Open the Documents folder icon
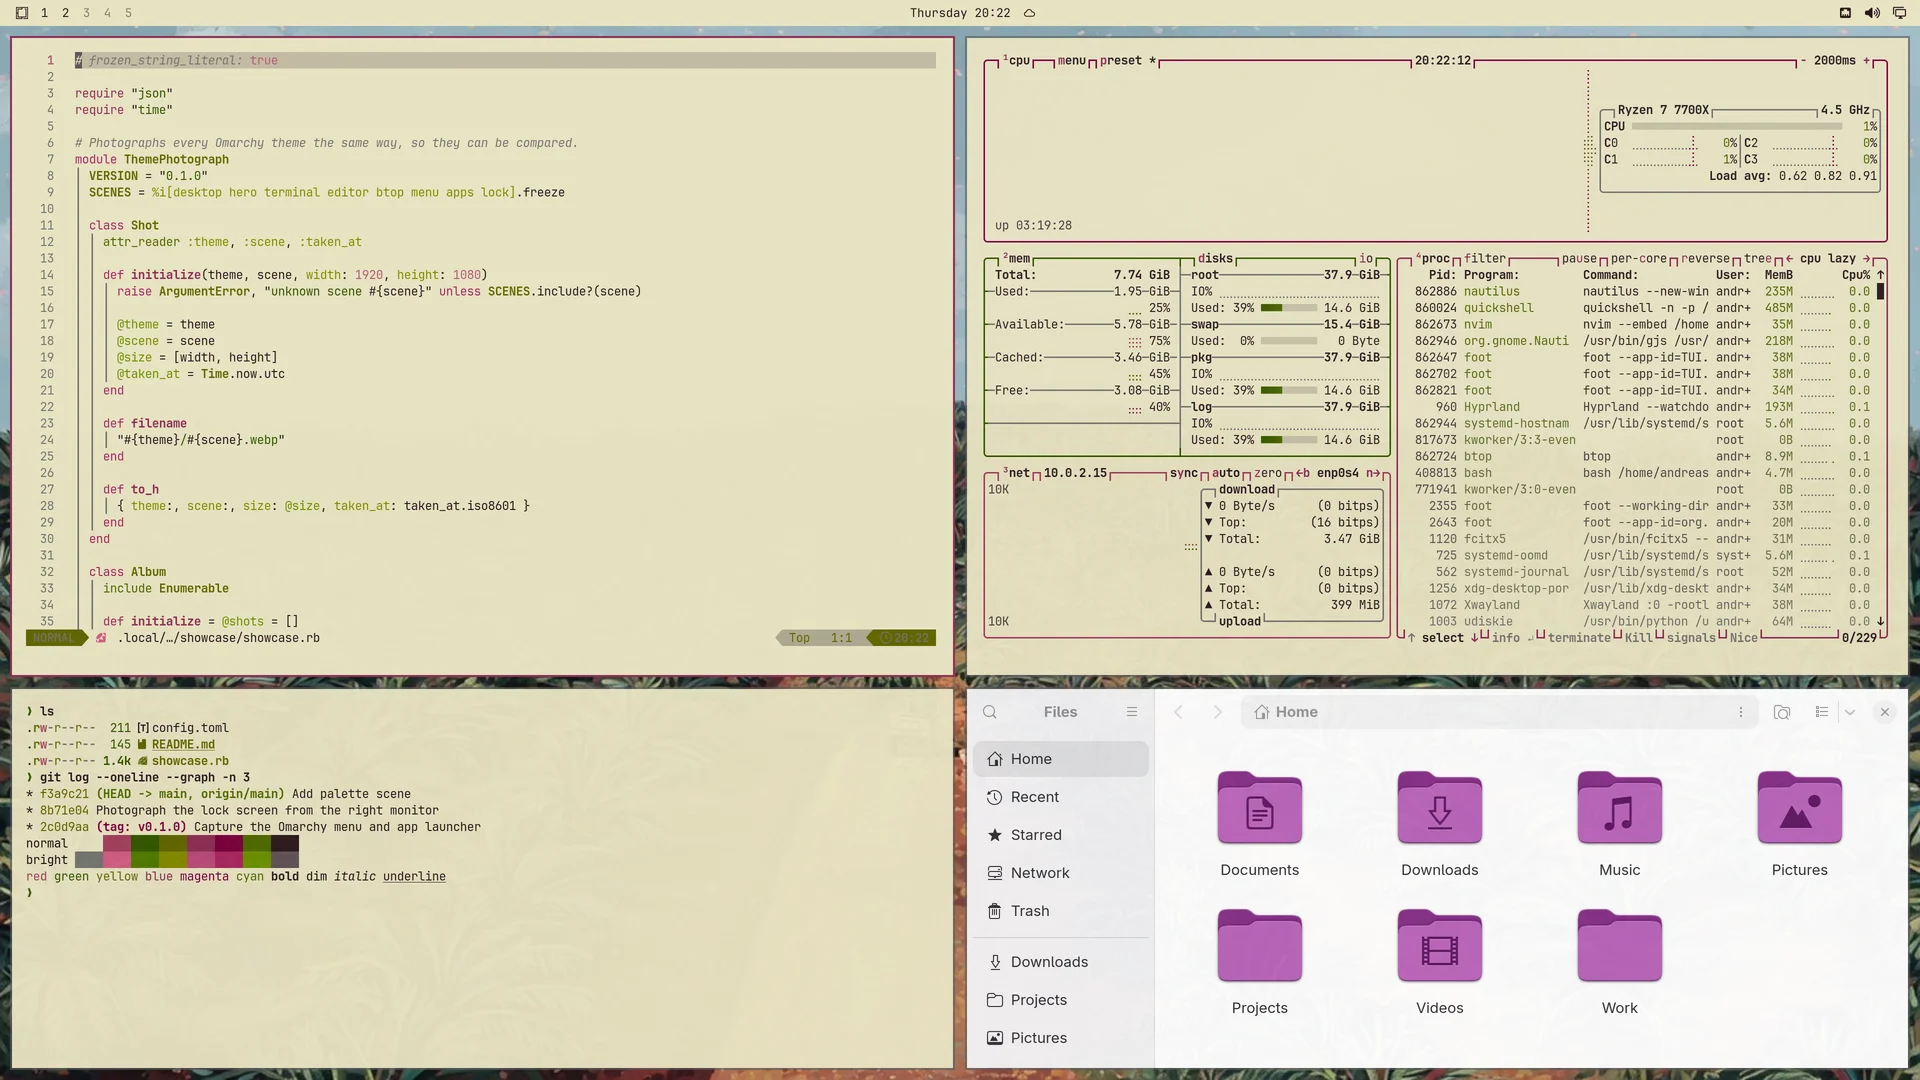This screenshot has width=1920, height=1080. pyautogui.click(x=1259, y=808)
